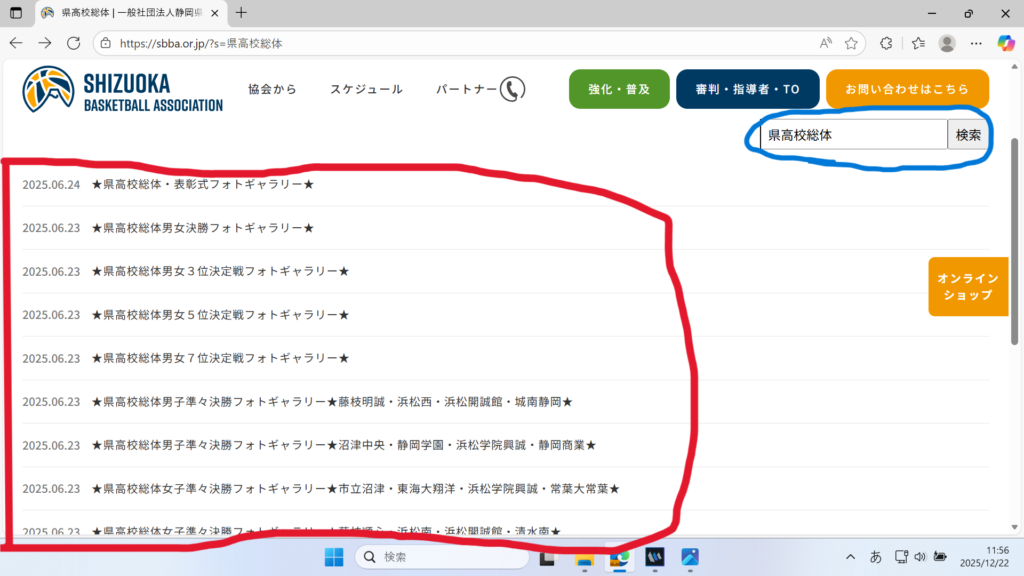1024x576 pixels.
Task: Open the Copilot icon in Edge toolbar
Action: (x=1006, y=43)
